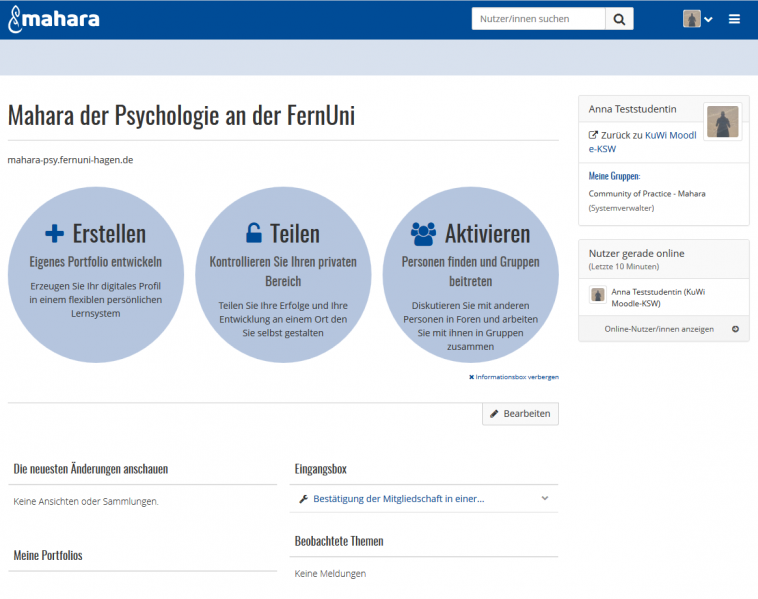Click the Beobachtete Themen heading
Image resolution: width=758 pixels, height=599 pixels.
[x=339, y=541]
